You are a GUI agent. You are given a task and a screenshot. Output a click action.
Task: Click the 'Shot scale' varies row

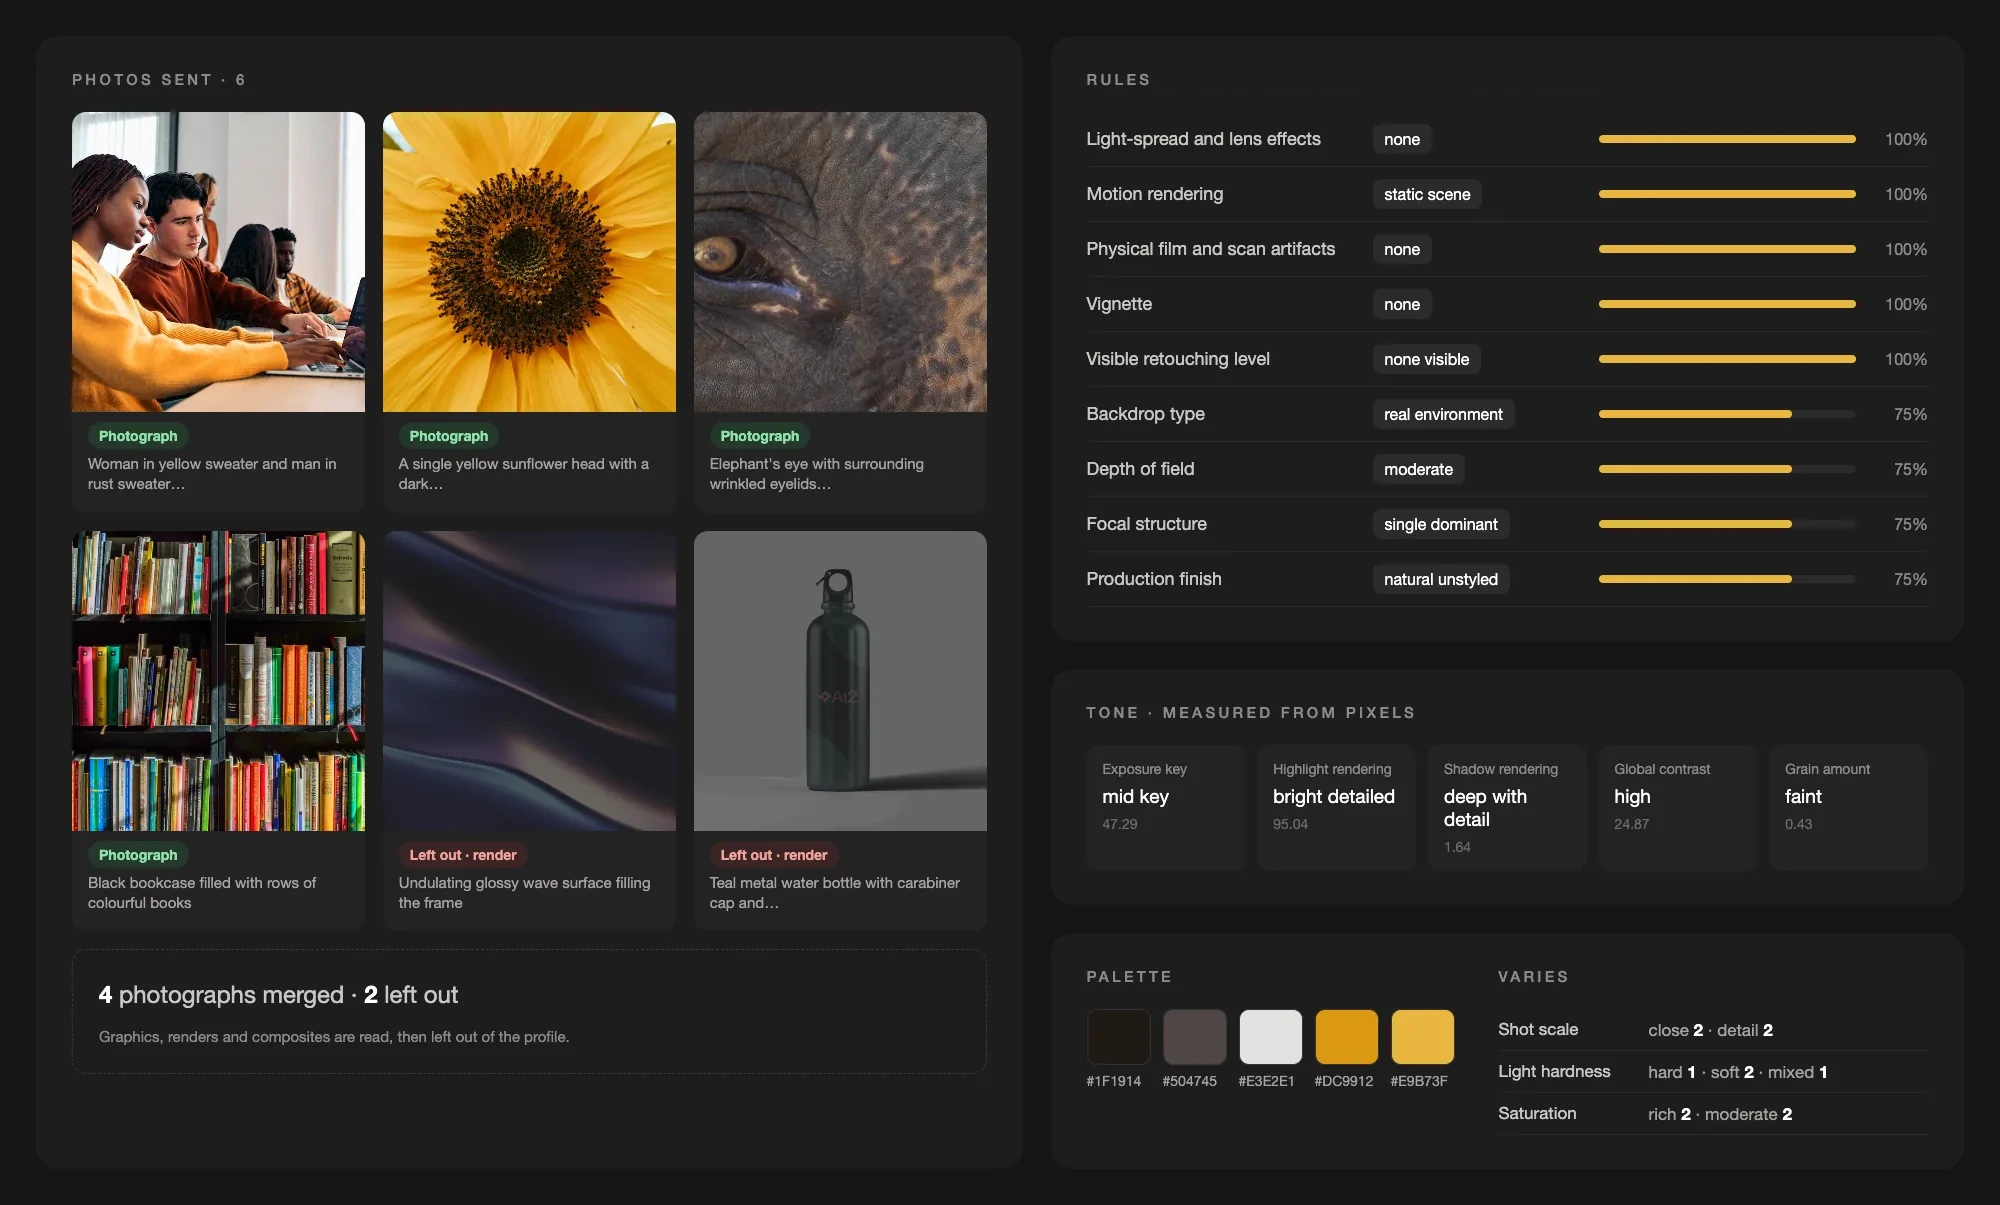[1712, 1030]
